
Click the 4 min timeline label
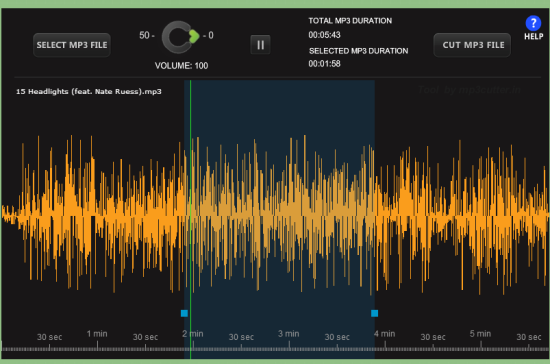tap(384, 334)
